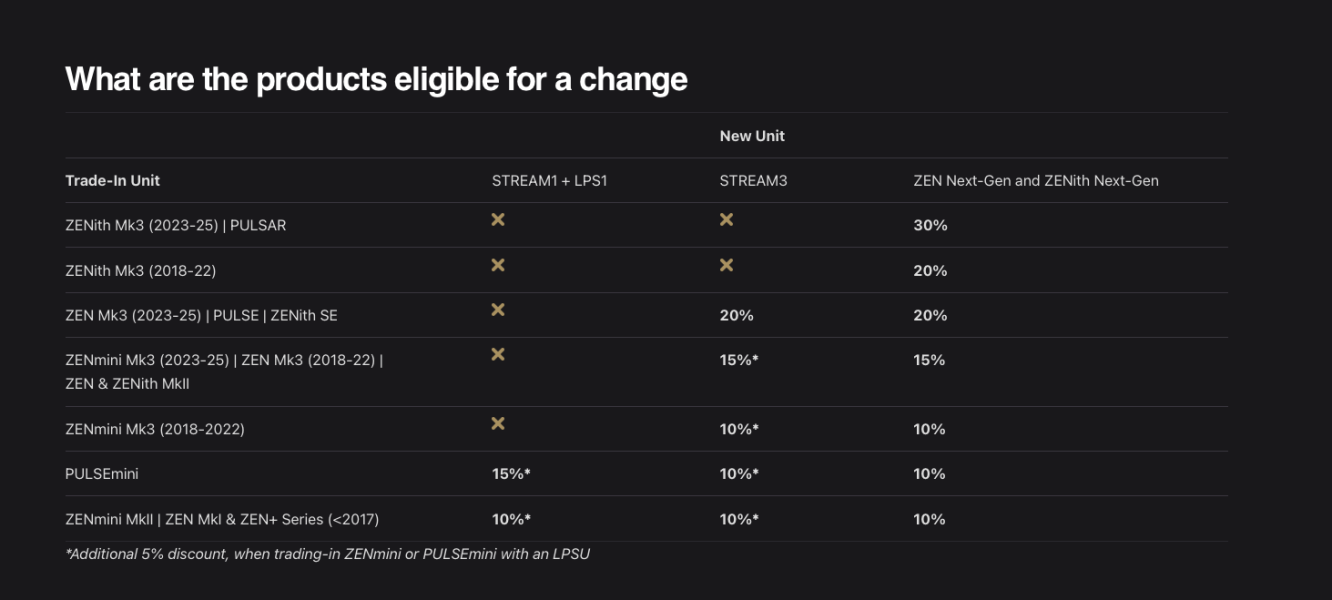
Task: Click X icon in ZEN & ZENith MkII row
Action: pos(498,354)
